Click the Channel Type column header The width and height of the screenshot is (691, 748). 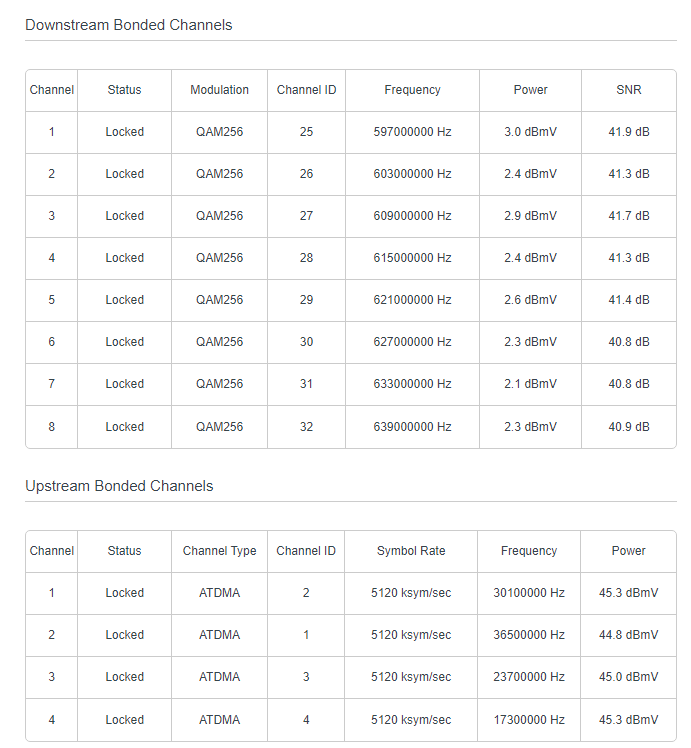(219, 551)
